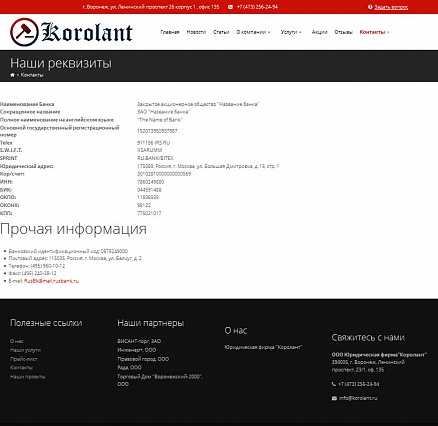The width and height of the screenshot is (438, 426).
Task: Click the top bar phone number
Action: [x=257, y=7]
